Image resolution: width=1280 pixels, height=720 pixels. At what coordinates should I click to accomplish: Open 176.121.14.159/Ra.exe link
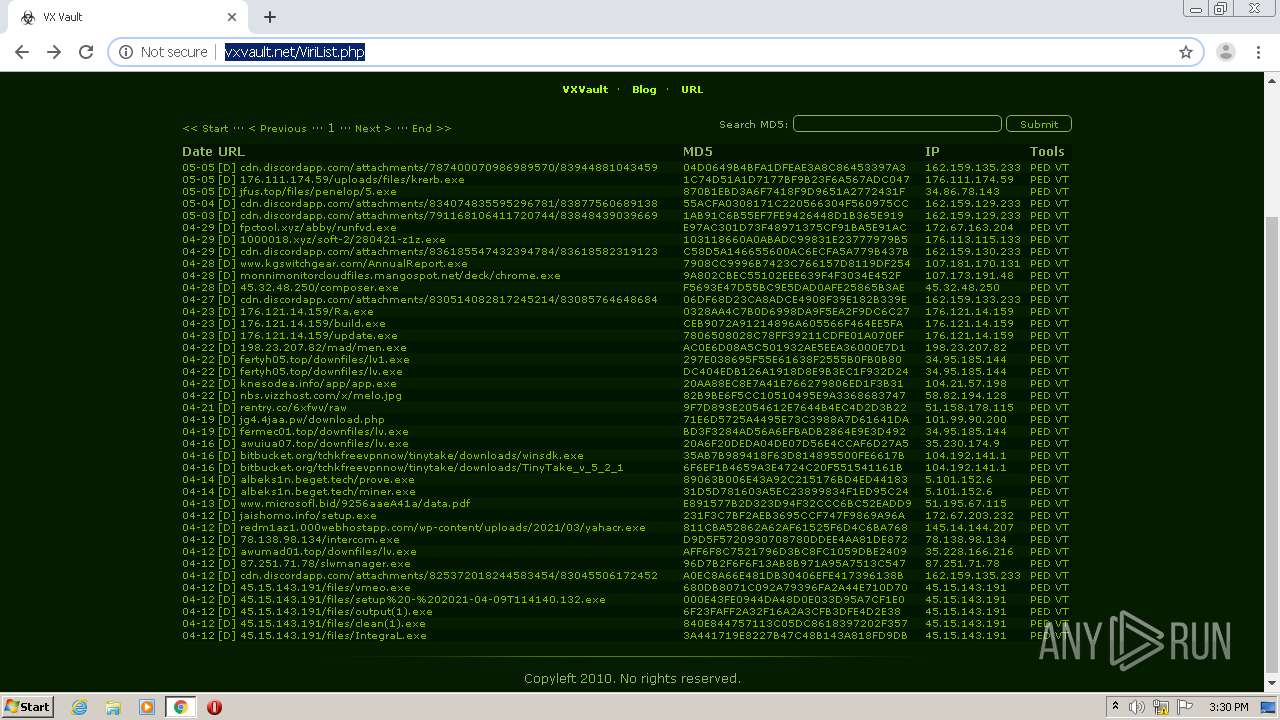pyautogui.click(x=306, y=312)
